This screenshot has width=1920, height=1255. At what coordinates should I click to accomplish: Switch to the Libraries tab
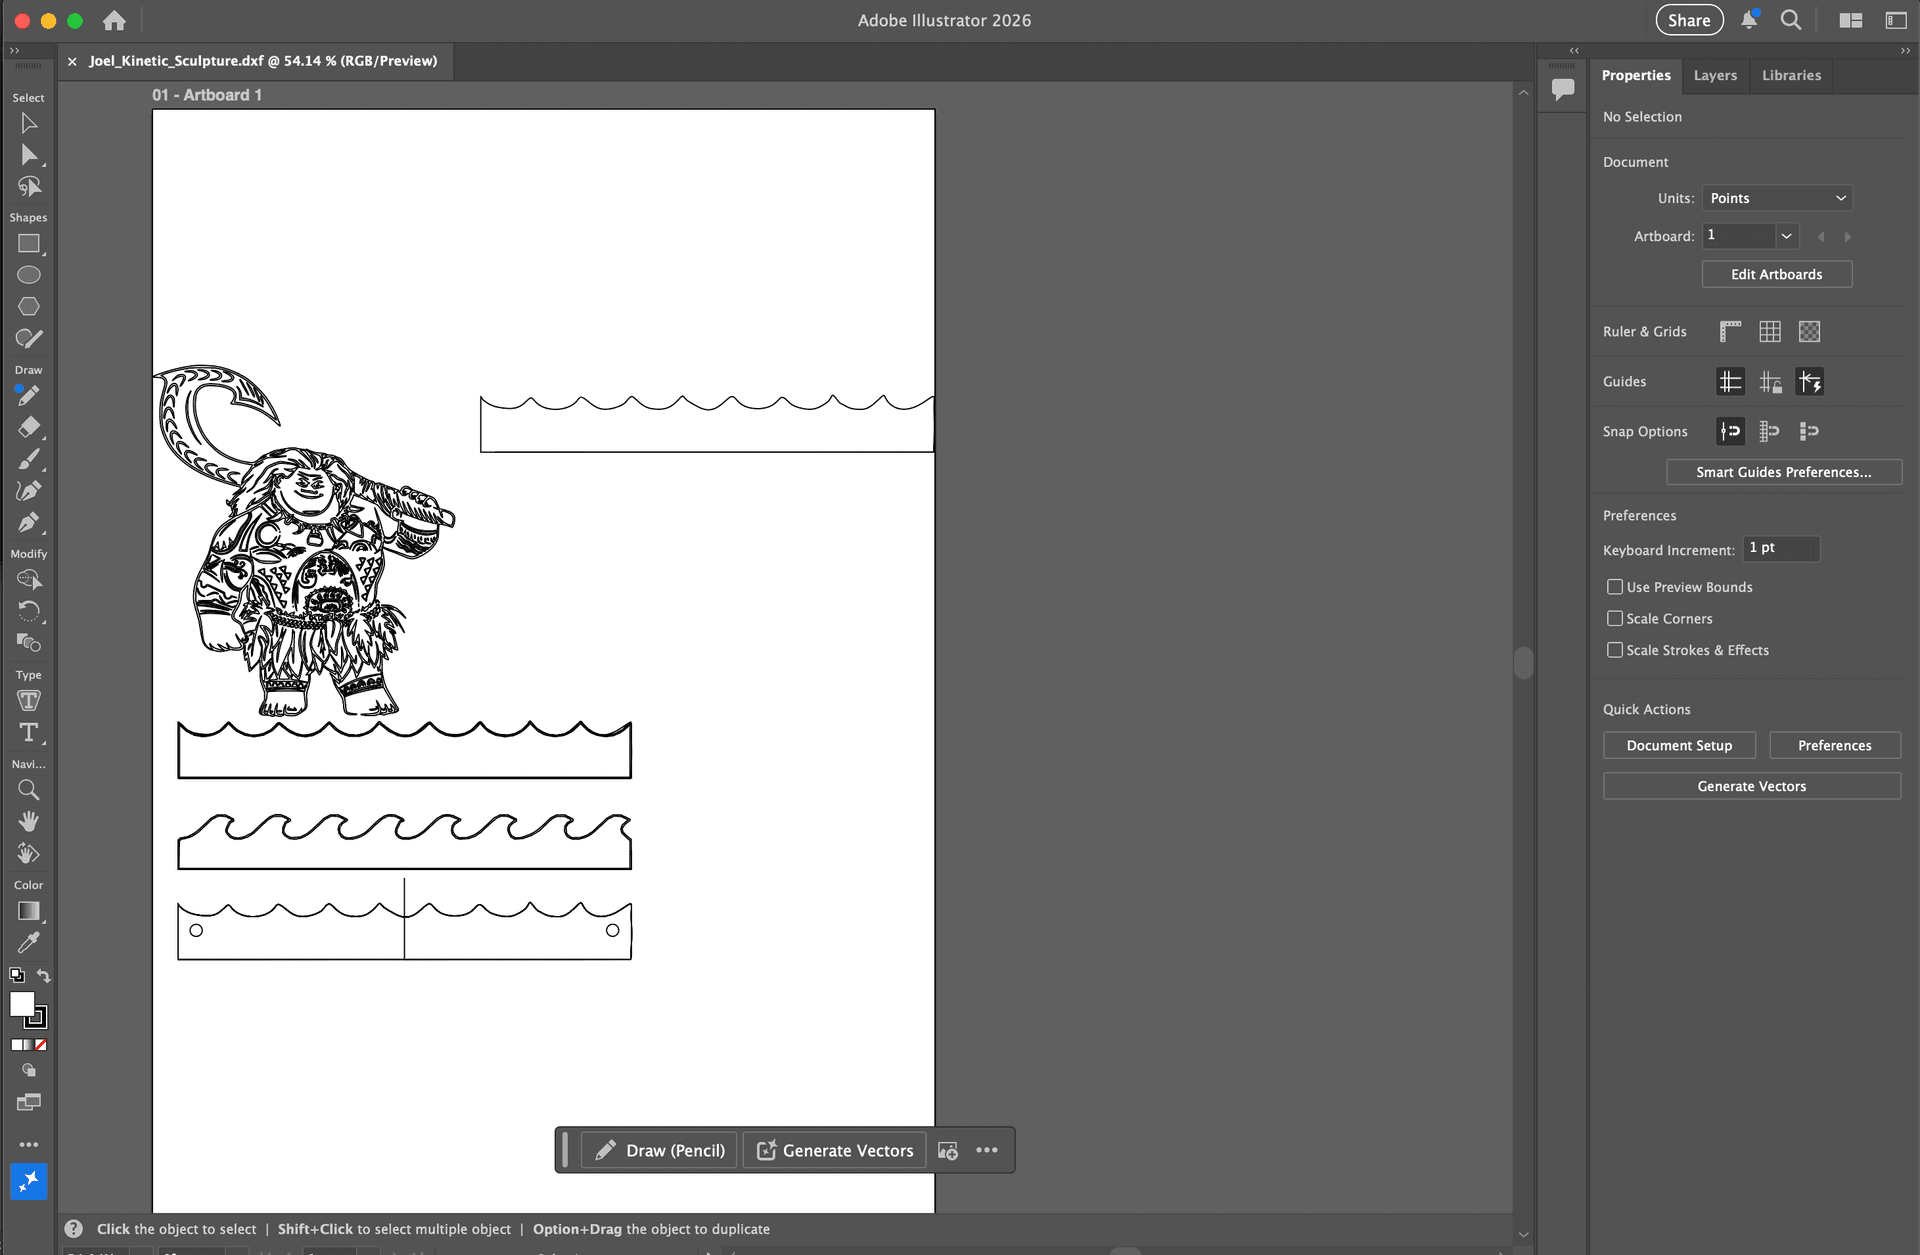click(1791, 75)
